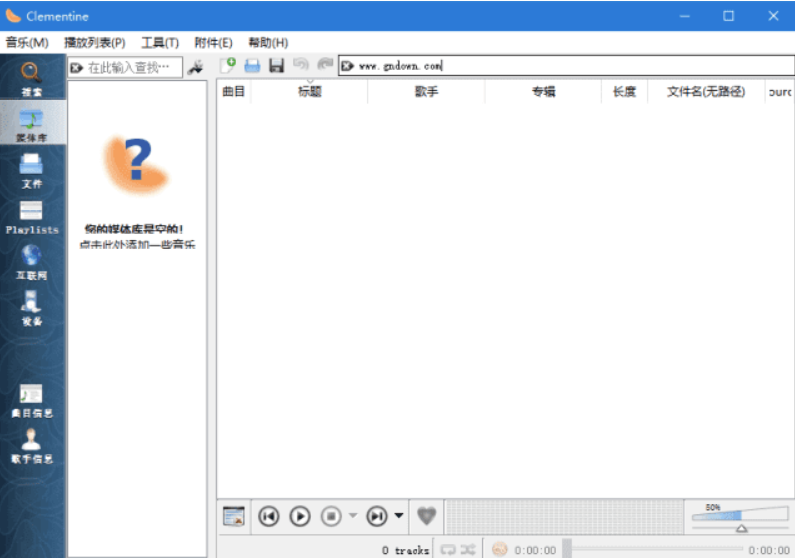Open the 播放列表(P) menu

(x=95, y=43)
